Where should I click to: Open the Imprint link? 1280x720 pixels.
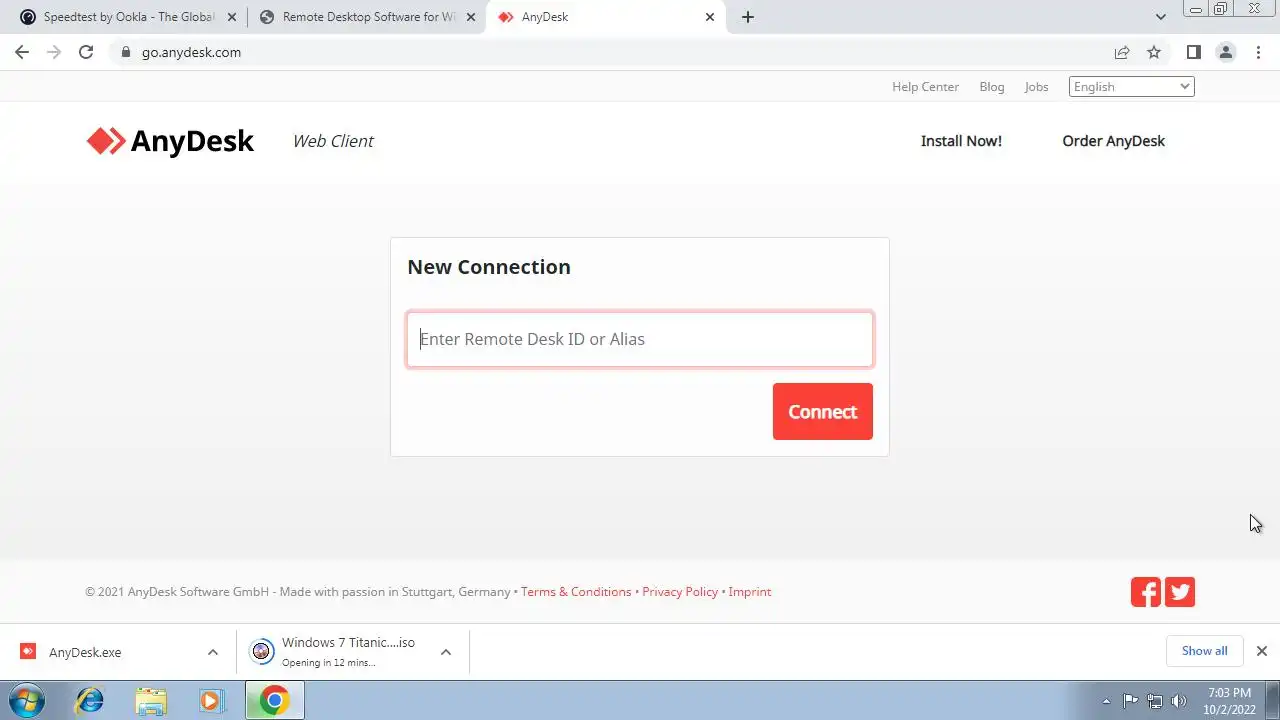click(750, 592)
